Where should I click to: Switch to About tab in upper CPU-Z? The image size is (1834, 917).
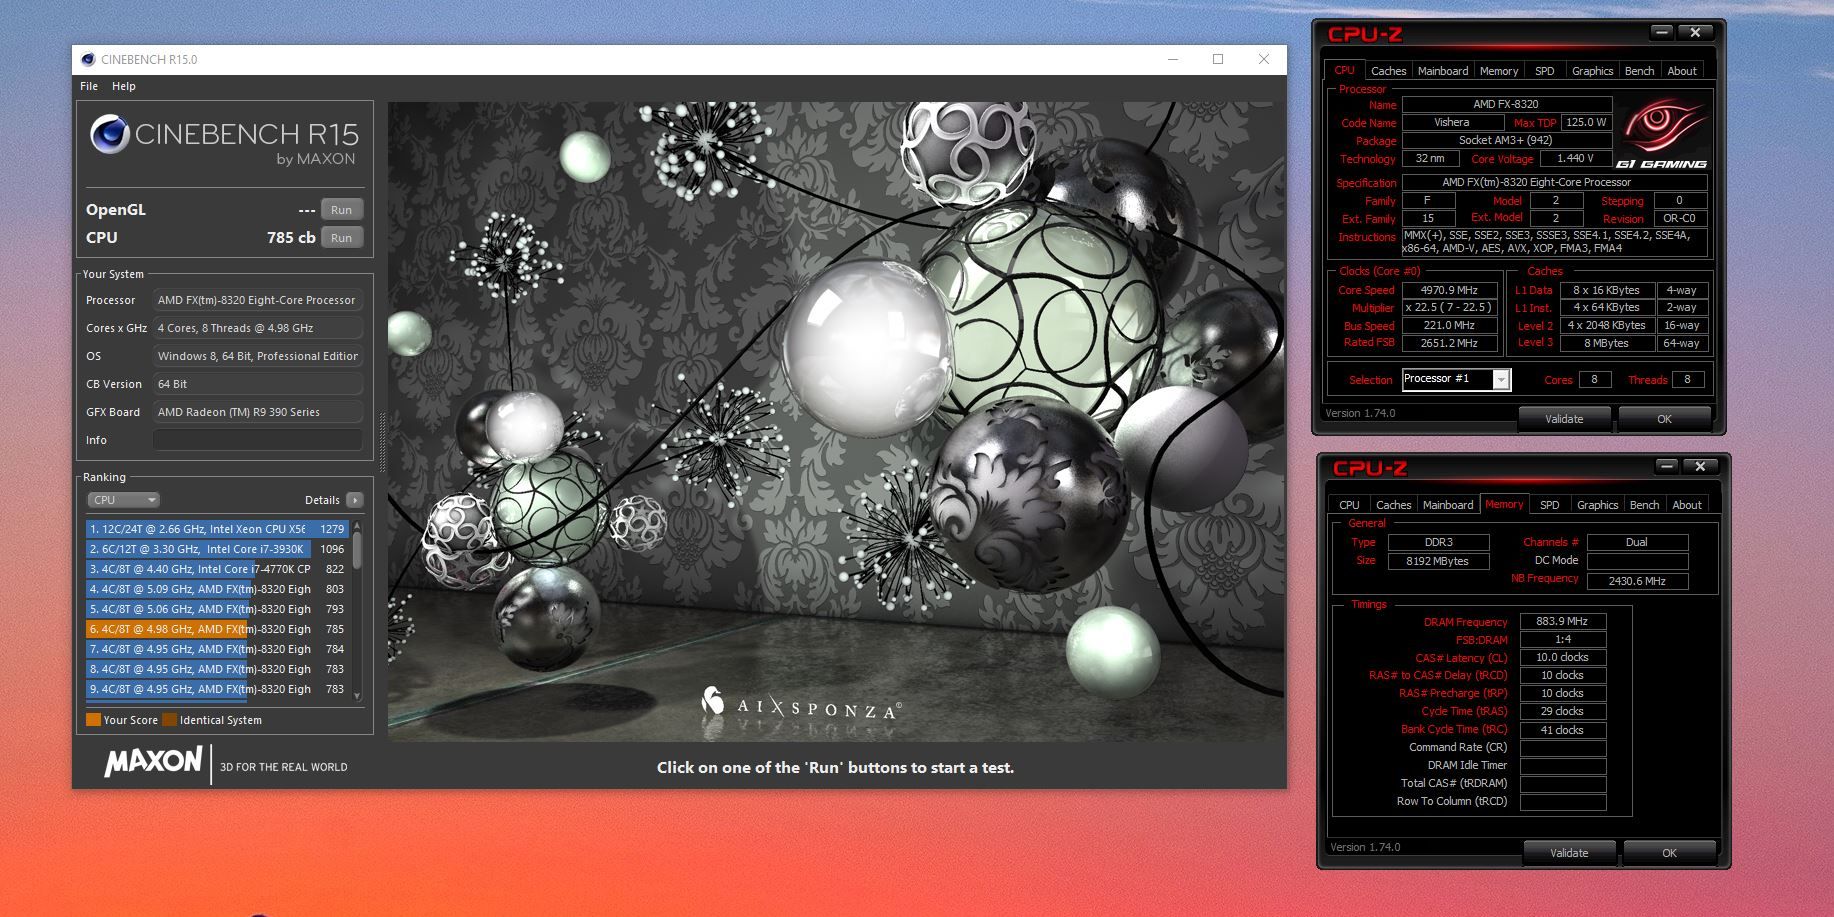click(x=1682, y=71)
